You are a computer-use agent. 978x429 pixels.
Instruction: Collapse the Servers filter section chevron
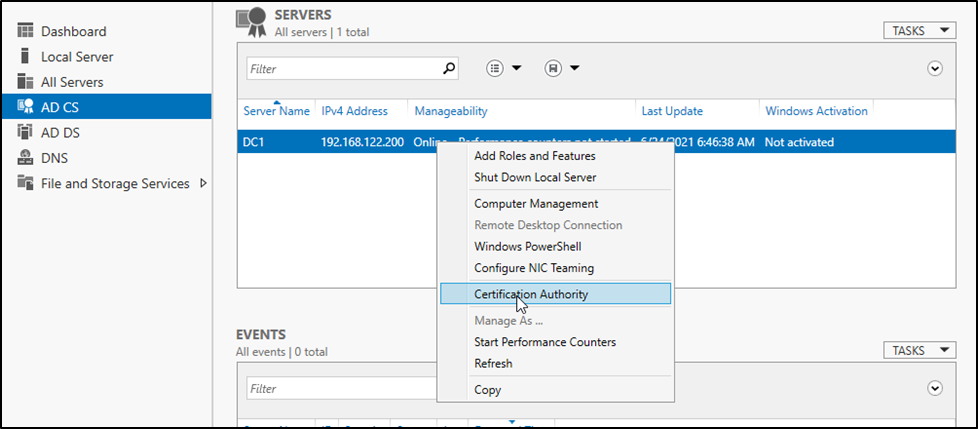(x=935, y=69)
